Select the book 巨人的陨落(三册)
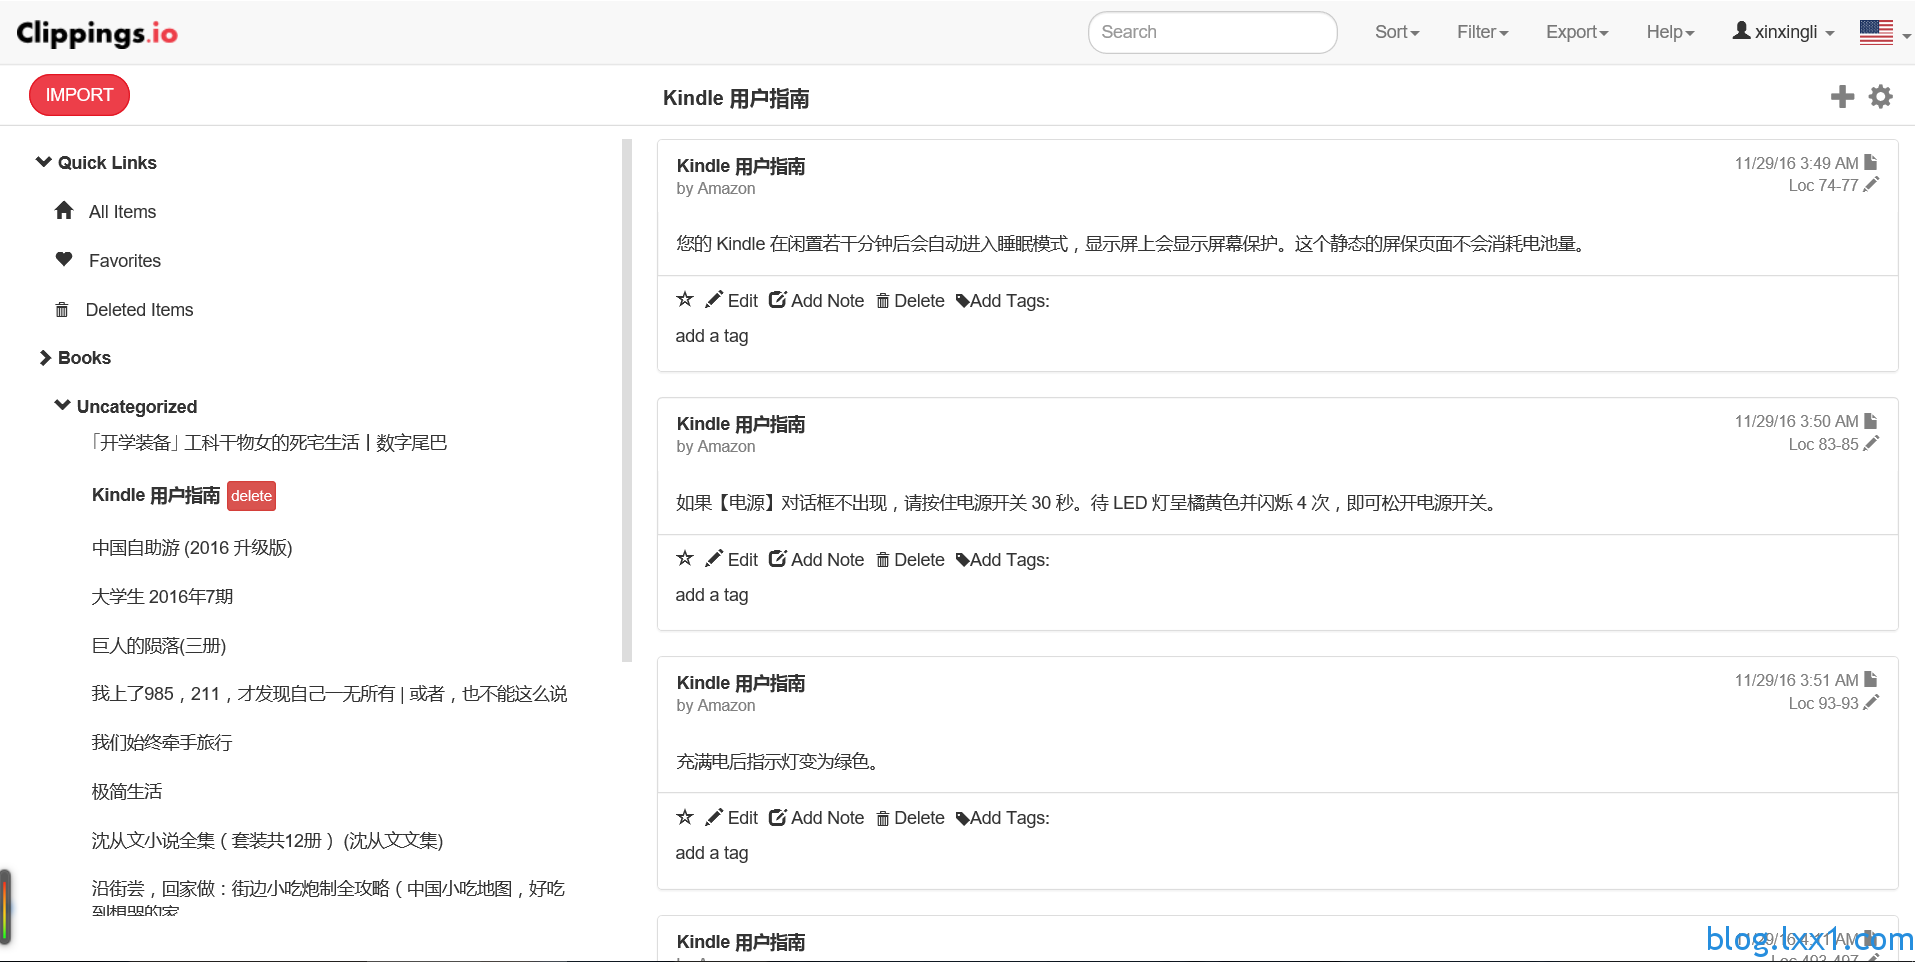Screen dimensions: 1915x962 point(159,646)
